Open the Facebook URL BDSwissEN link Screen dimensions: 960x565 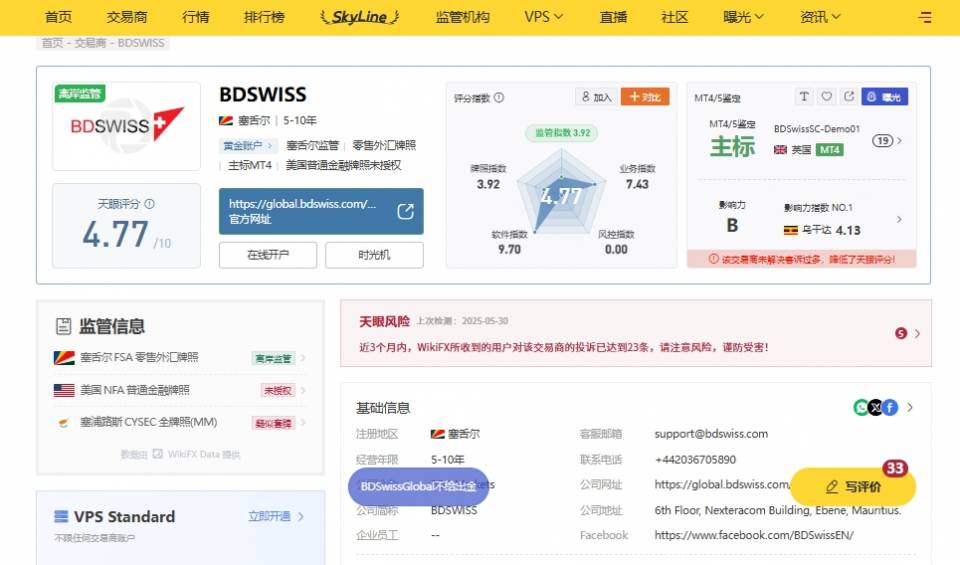pos(754,535)
